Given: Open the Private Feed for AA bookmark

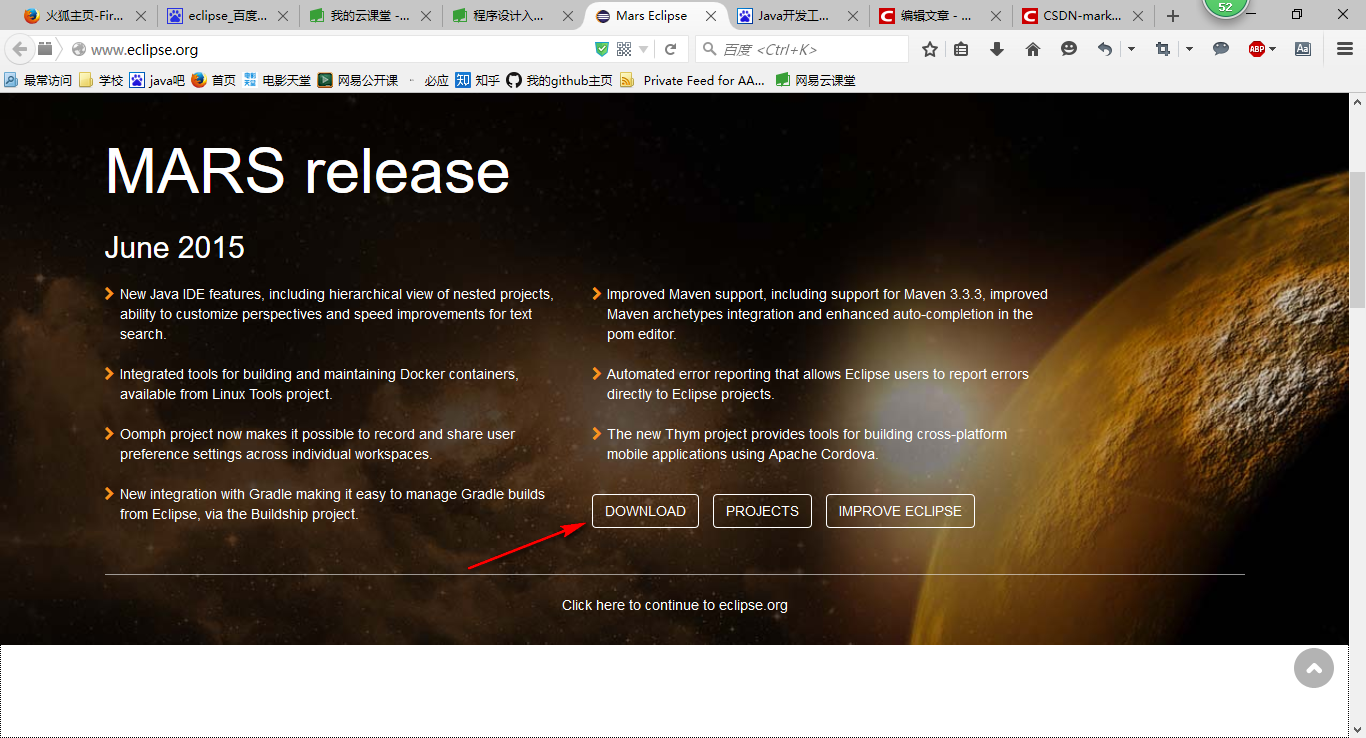Looking at the screenshot, I should coord(693,80).
